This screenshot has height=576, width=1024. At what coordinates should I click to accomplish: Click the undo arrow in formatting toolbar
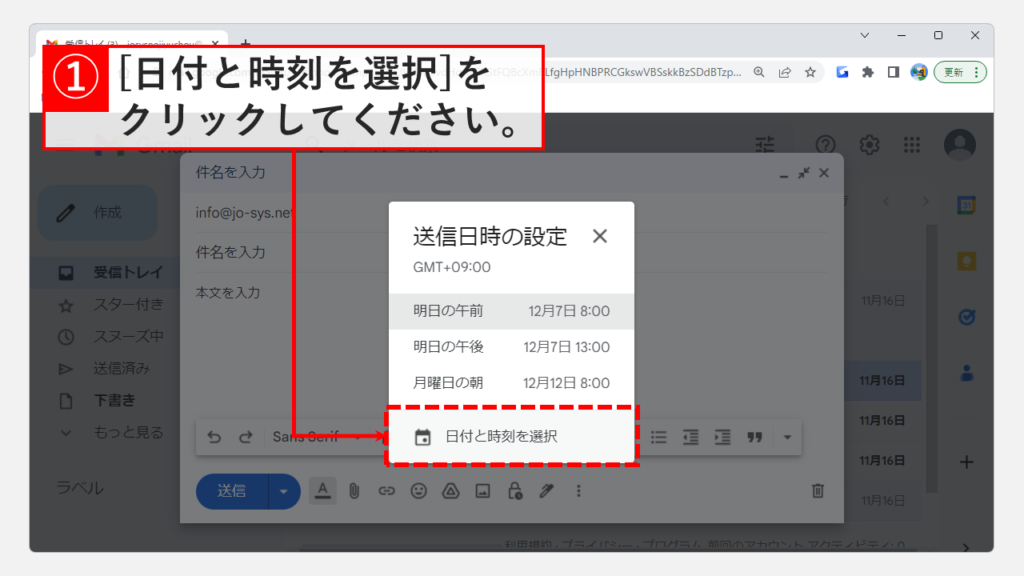click(x=214, y=437)
